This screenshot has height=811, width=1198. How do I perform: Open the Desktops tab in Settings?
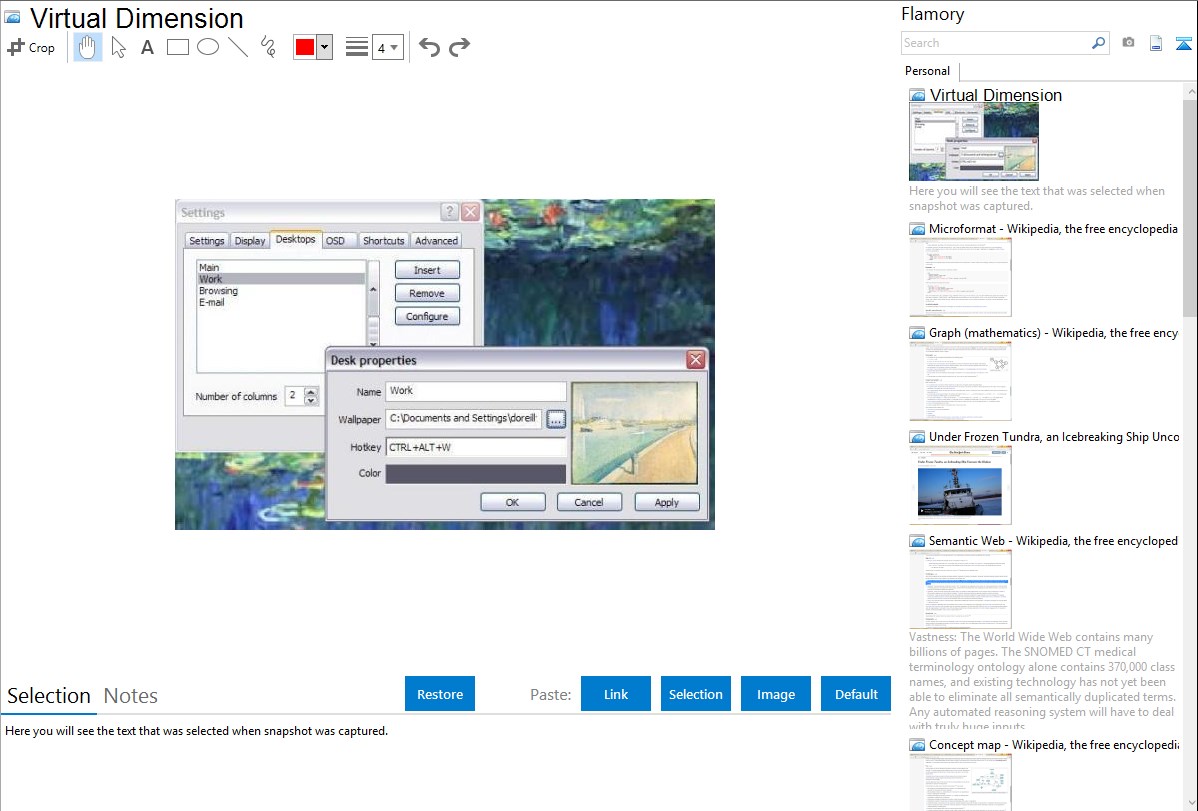click(295, 239)
